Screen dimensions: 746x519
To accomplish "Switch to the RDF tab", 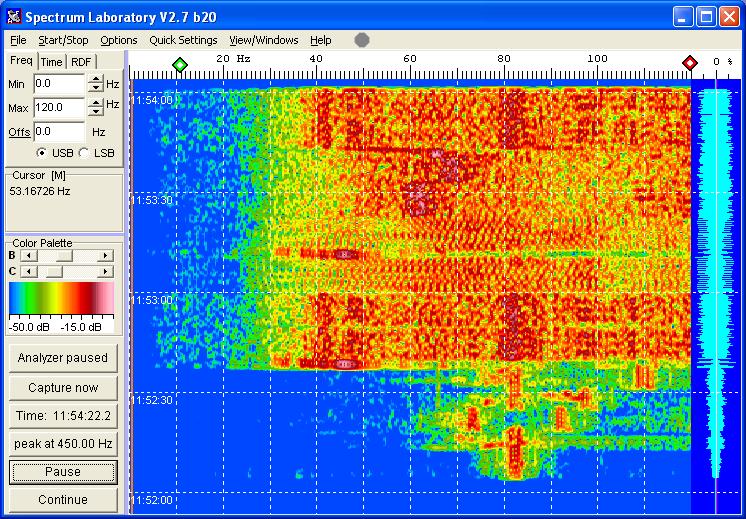I will pyautogui.click(x=81, y=62).
